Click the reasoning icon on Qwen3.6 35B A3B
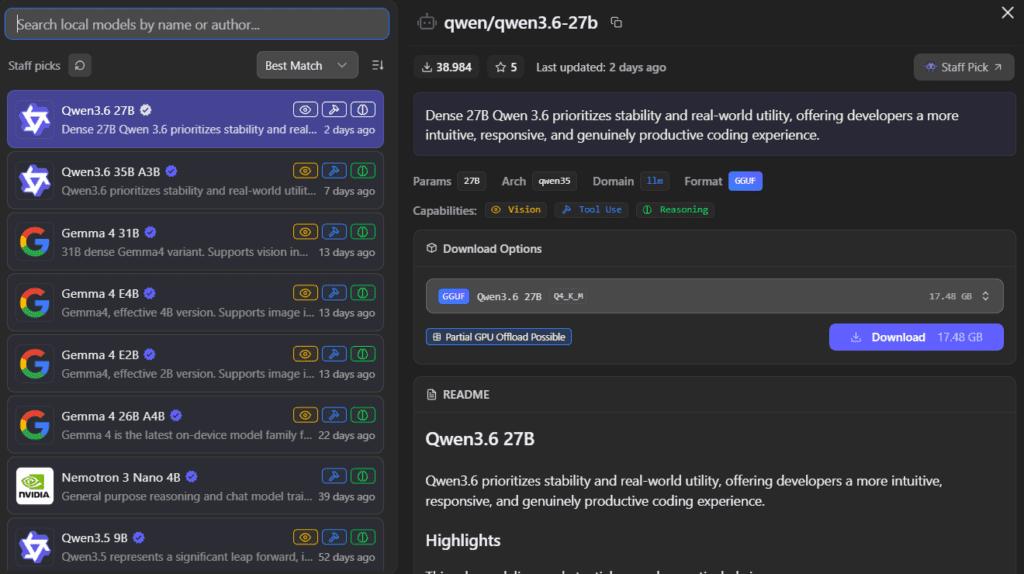The image size is (1024, 574). [x=362, y=171]
